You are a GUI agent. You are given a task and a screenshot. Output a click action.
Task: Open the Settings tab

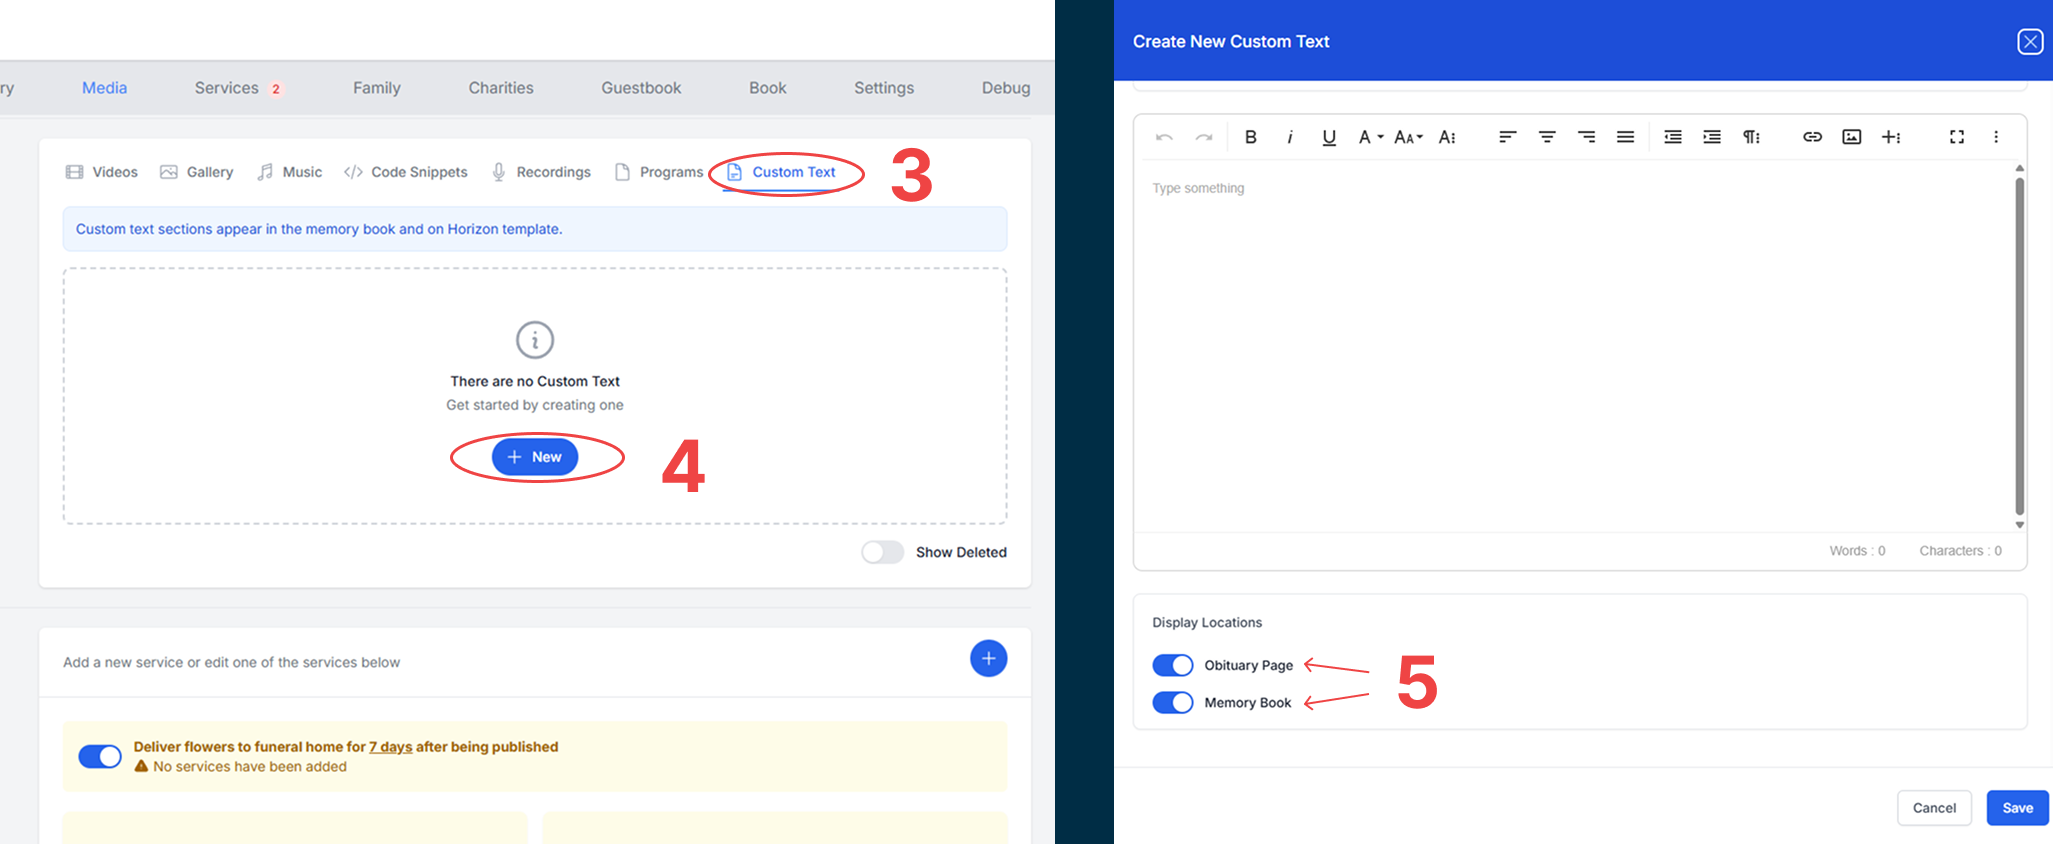[884, 88]
